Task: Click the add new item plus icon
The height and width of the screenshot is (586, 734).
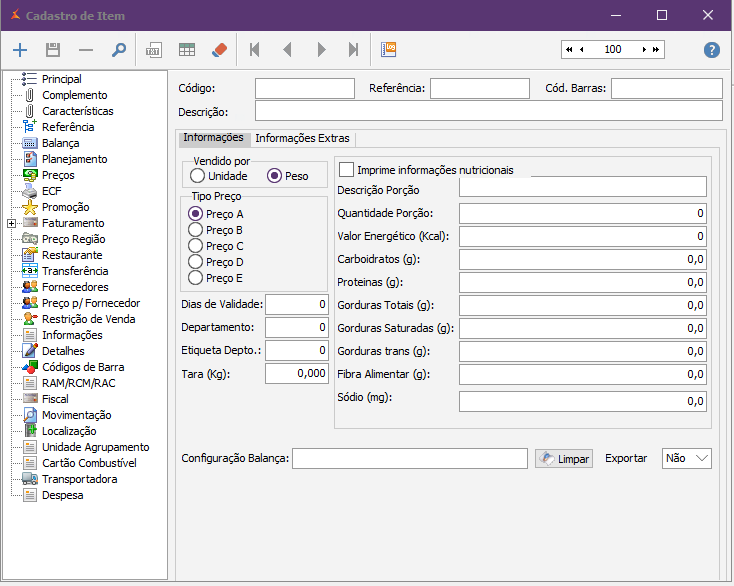Action: [x=21, y=50]
